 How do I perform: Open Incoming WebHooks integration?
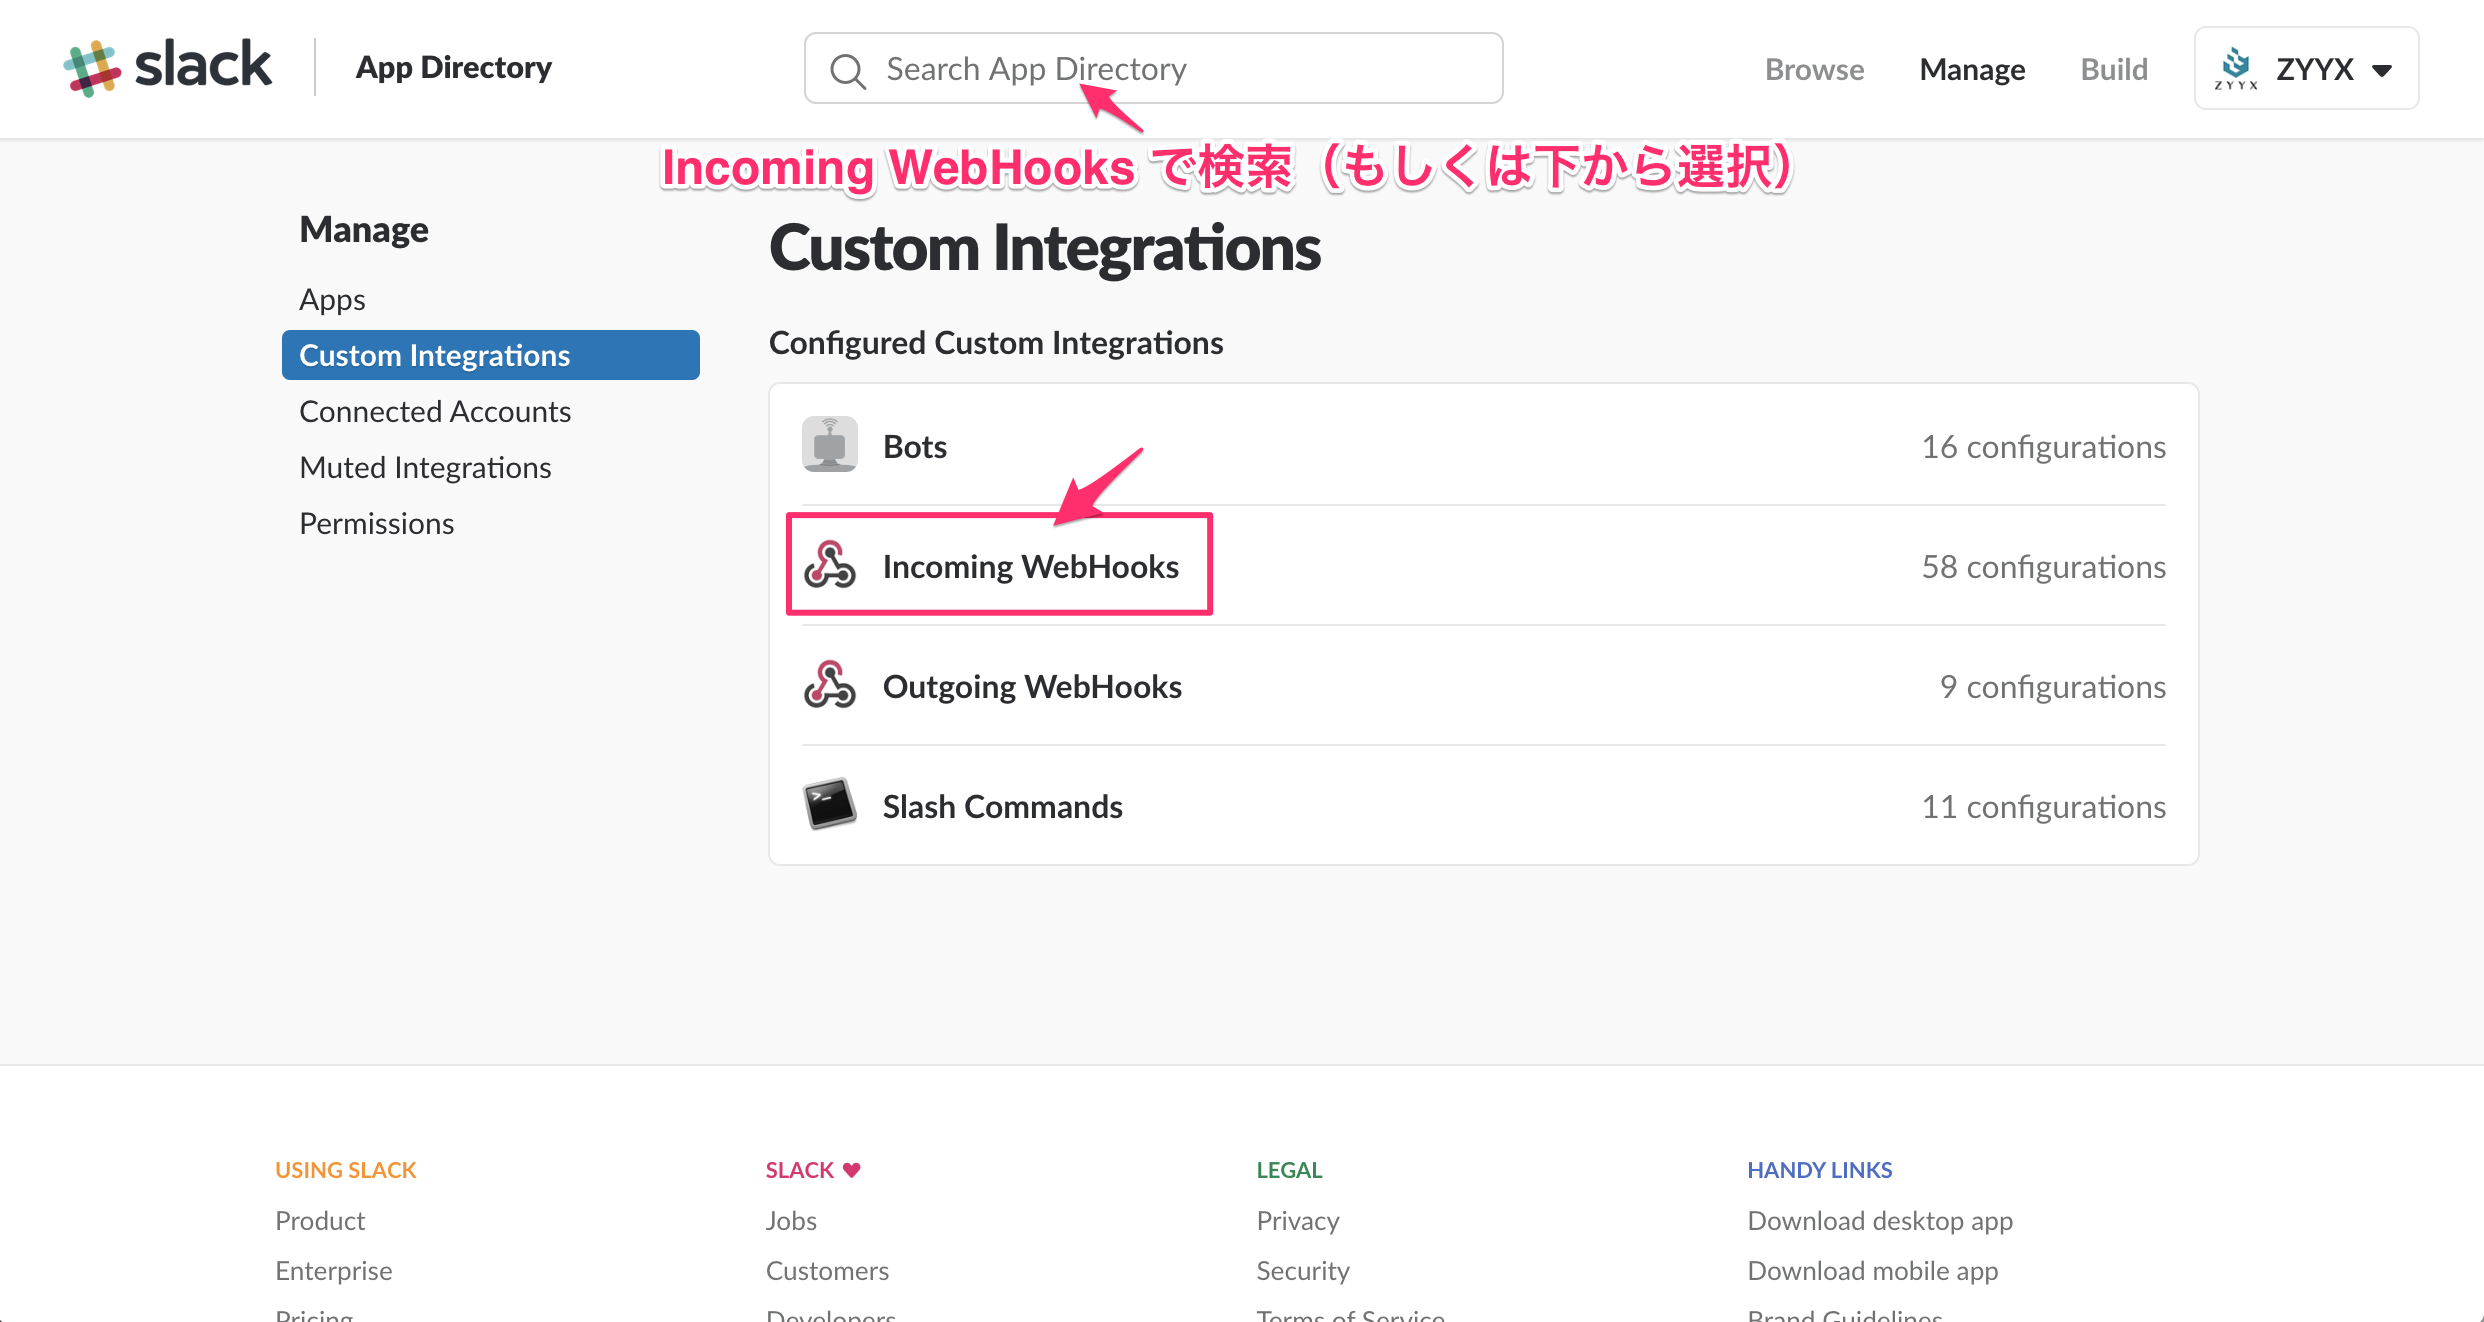[x=1483, y=566]
